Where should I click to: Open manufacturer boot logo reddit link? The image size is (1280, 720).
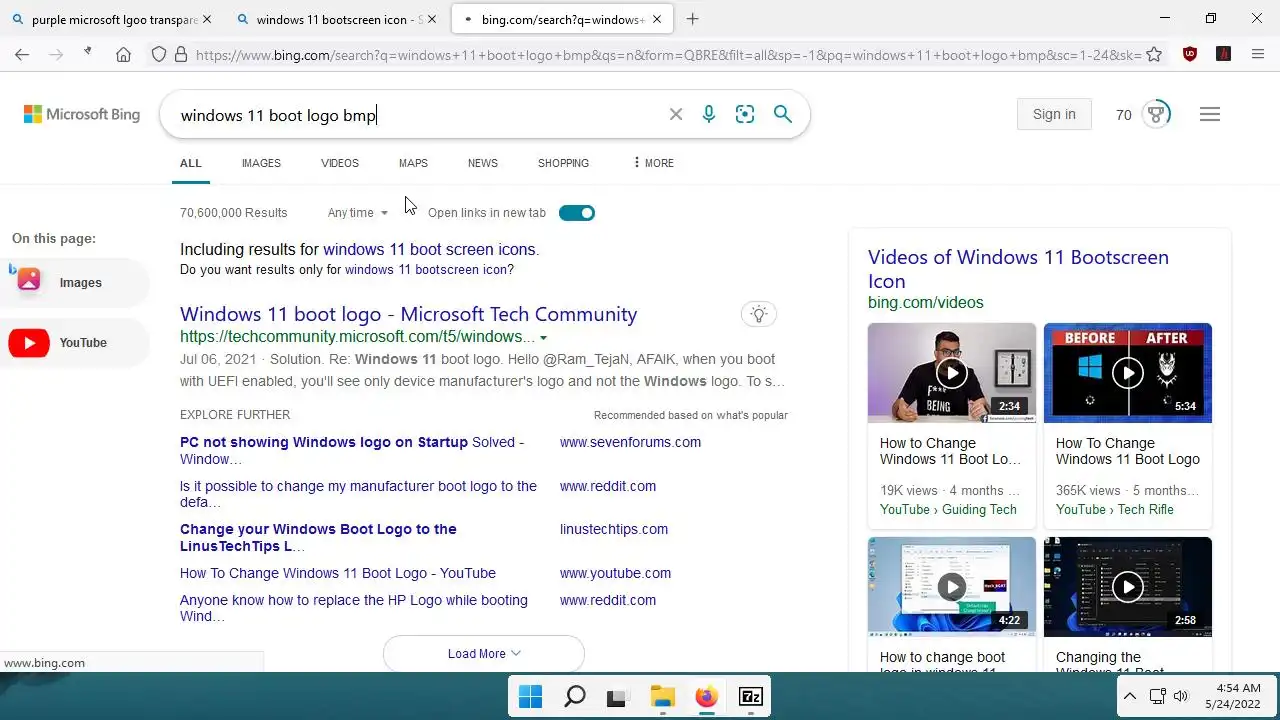click(x=358, y=494)
